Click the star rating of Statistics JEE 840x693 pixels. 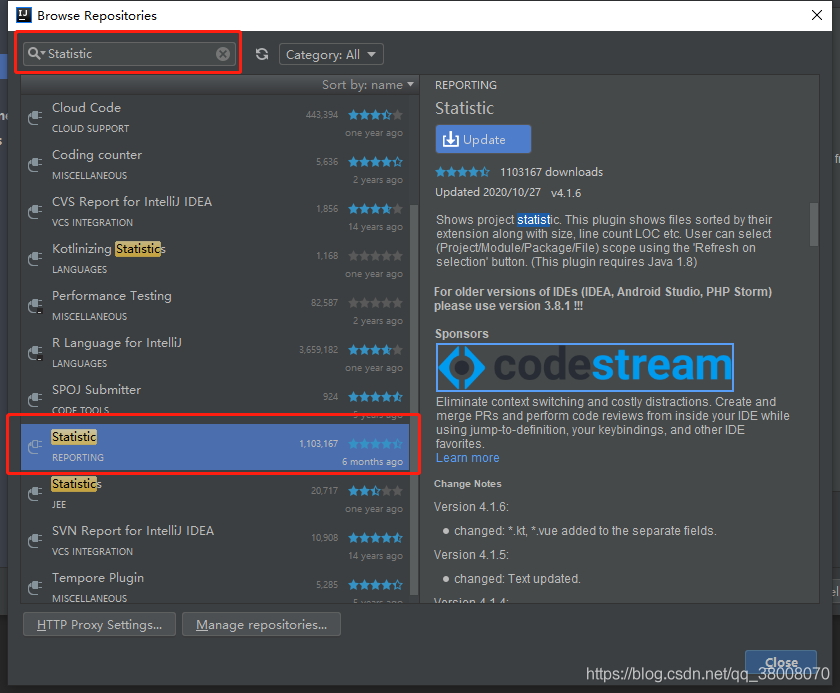375,491
